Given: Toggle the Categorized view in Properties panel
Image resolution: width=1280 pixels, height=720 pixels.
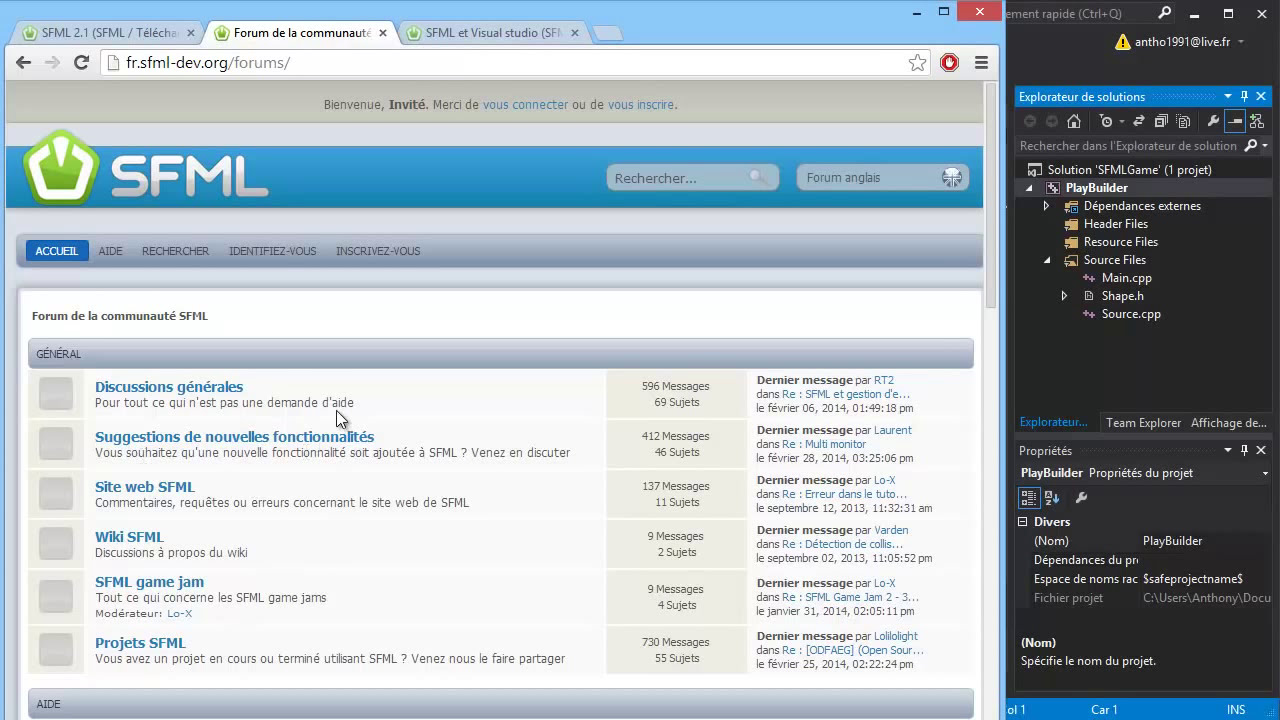Looking at the screenshot, I should point(1028,497).
